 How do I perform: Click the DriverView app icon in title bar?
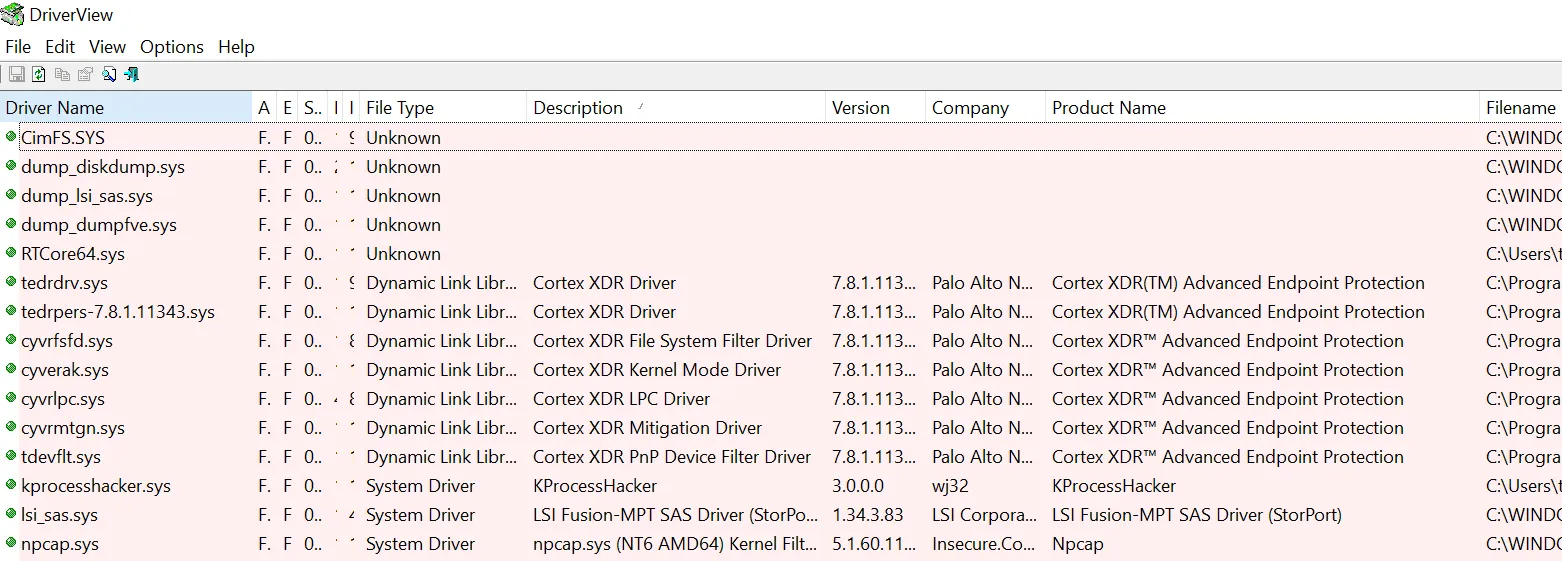coord(13,15)
